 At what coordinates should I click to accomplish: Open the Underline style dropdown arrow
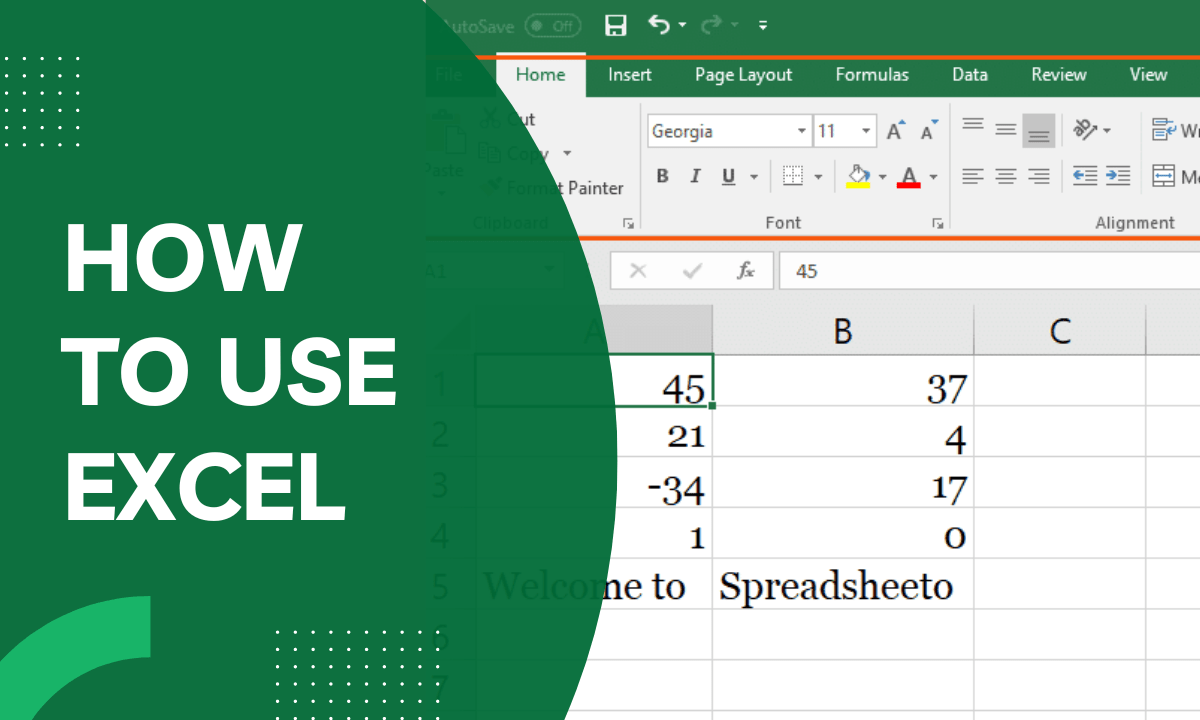tap(753, 178)
